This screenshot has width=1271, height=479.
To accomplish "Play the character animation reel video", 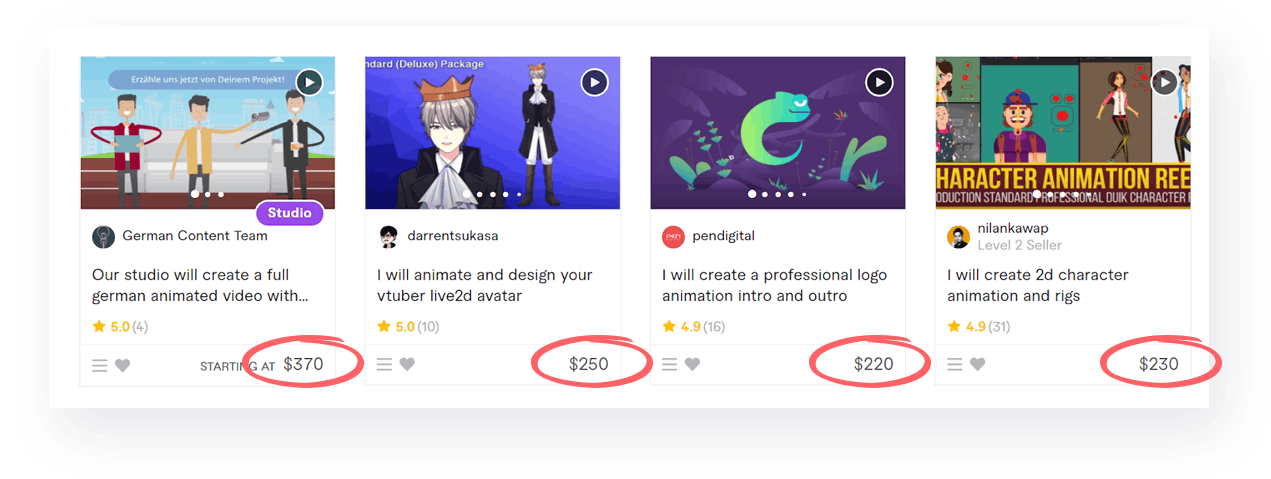I will (x=1164, y=82).
